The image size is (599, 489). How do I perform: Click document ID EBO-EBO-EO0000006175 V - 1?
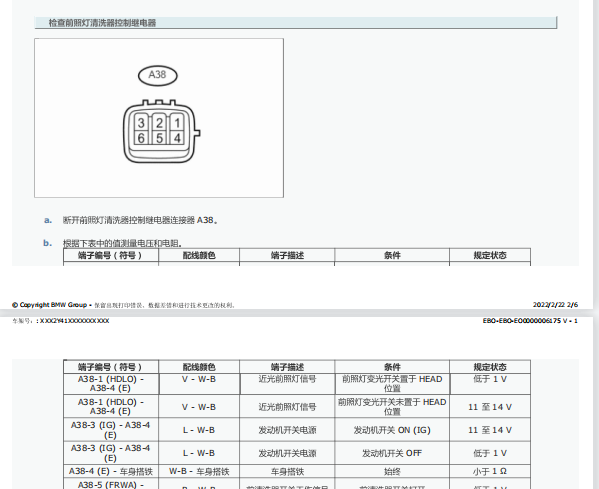point(530,321)
